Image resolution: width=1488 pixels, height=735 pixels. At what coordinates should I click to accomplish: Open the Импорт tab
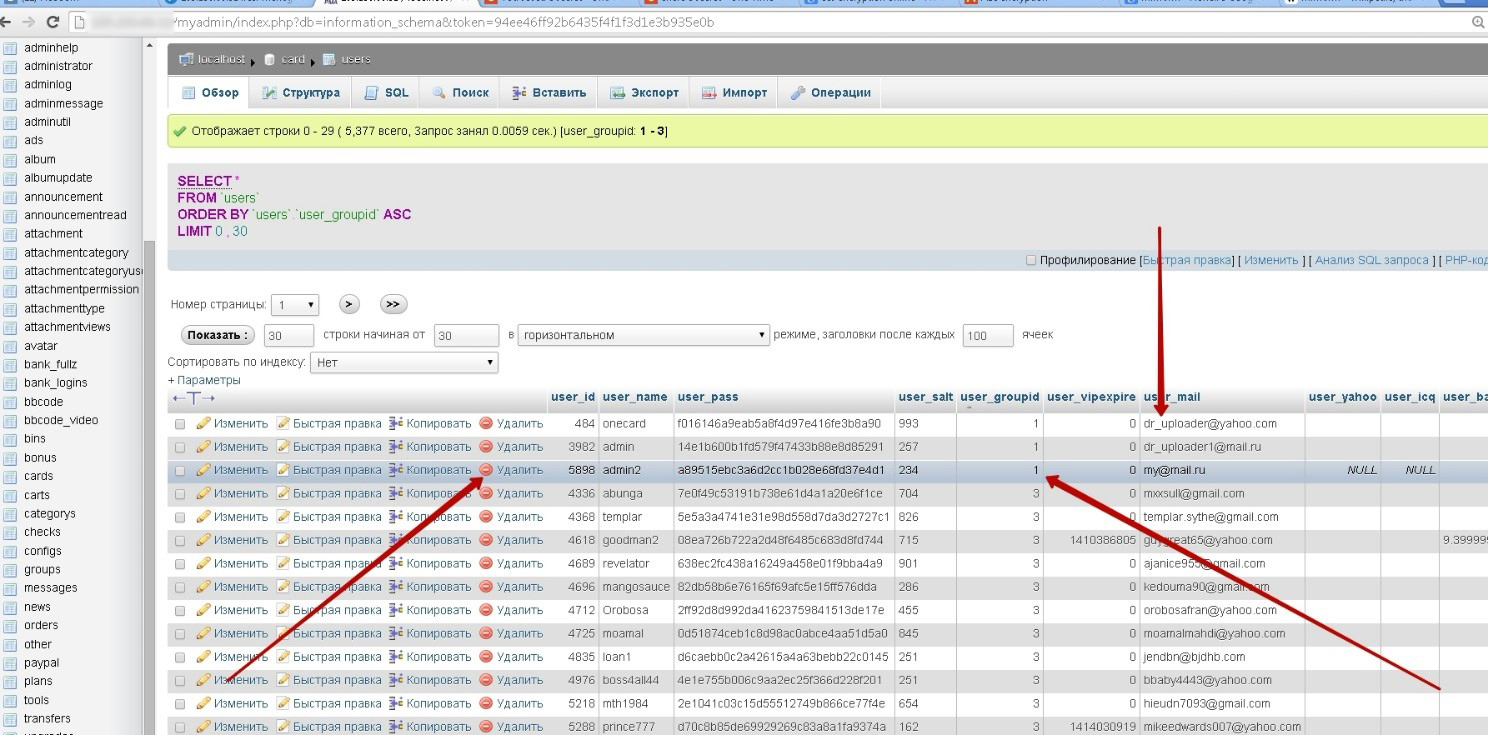pyautogui.click(x=735, y=93)
